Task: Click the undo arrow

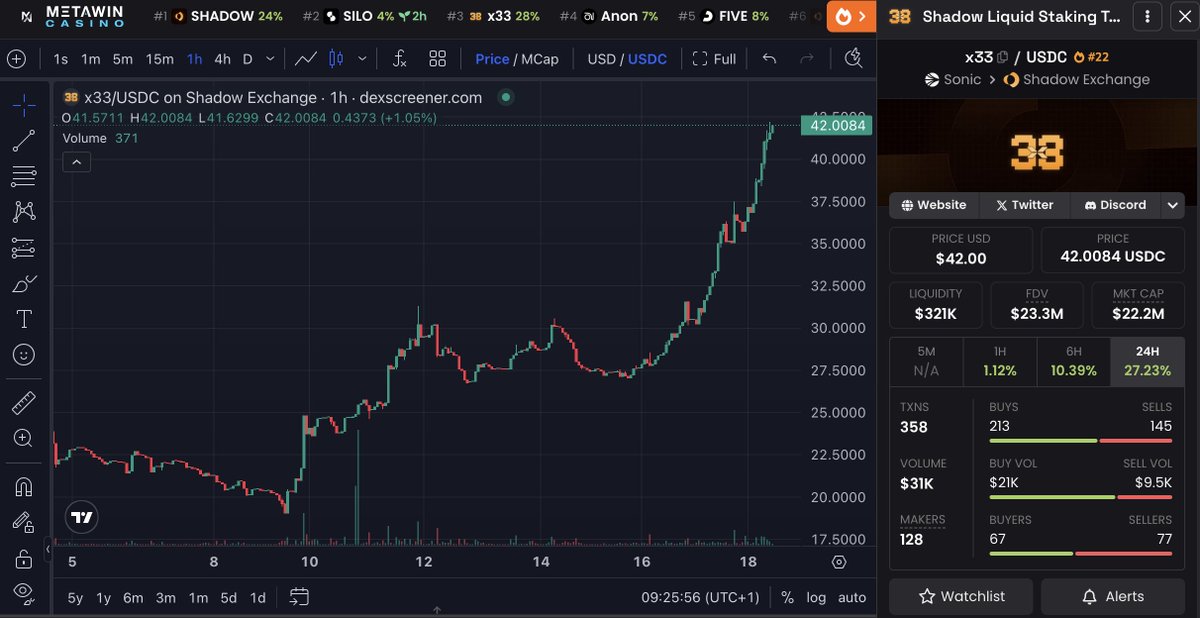Action: (769, 59)
